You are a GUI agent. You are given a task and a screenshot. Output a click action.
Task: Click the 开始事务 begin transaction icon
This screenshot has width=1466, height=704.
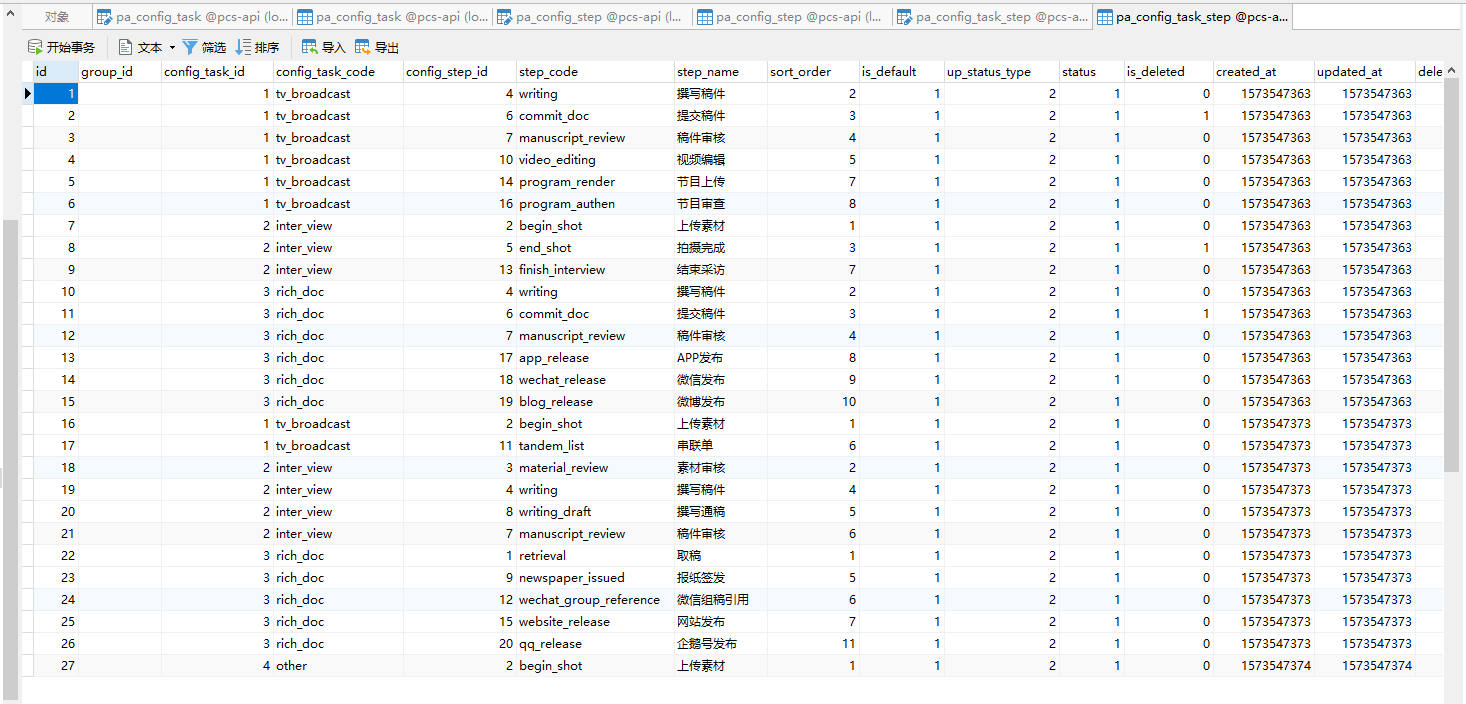[35, 47]
